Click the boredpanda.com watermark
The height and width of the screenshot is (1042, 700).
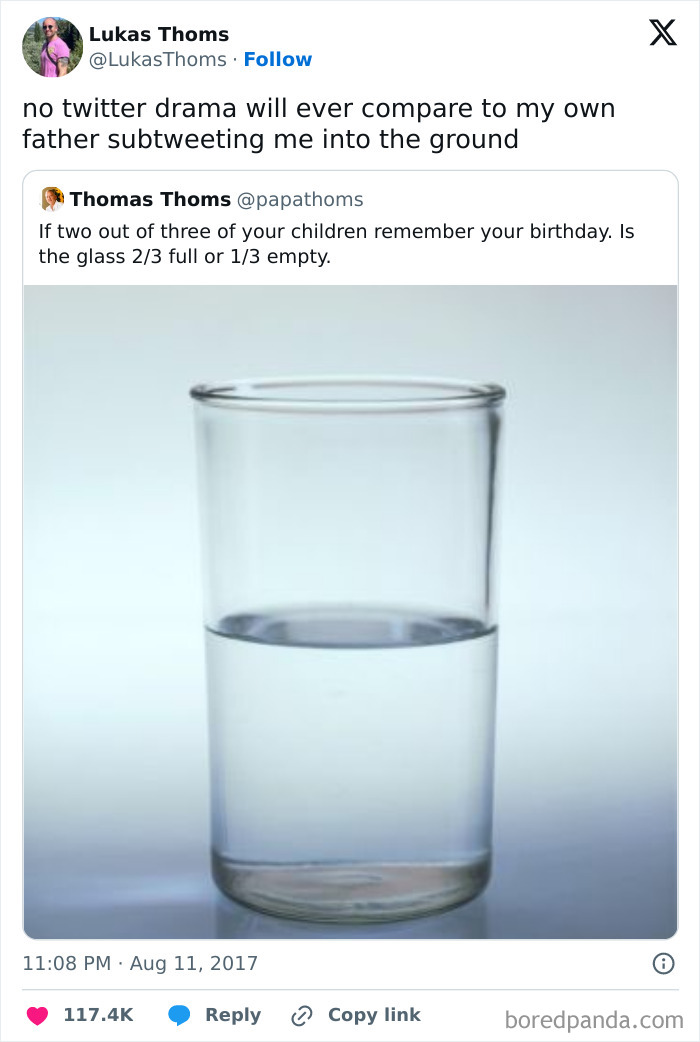pos(594,1020)
